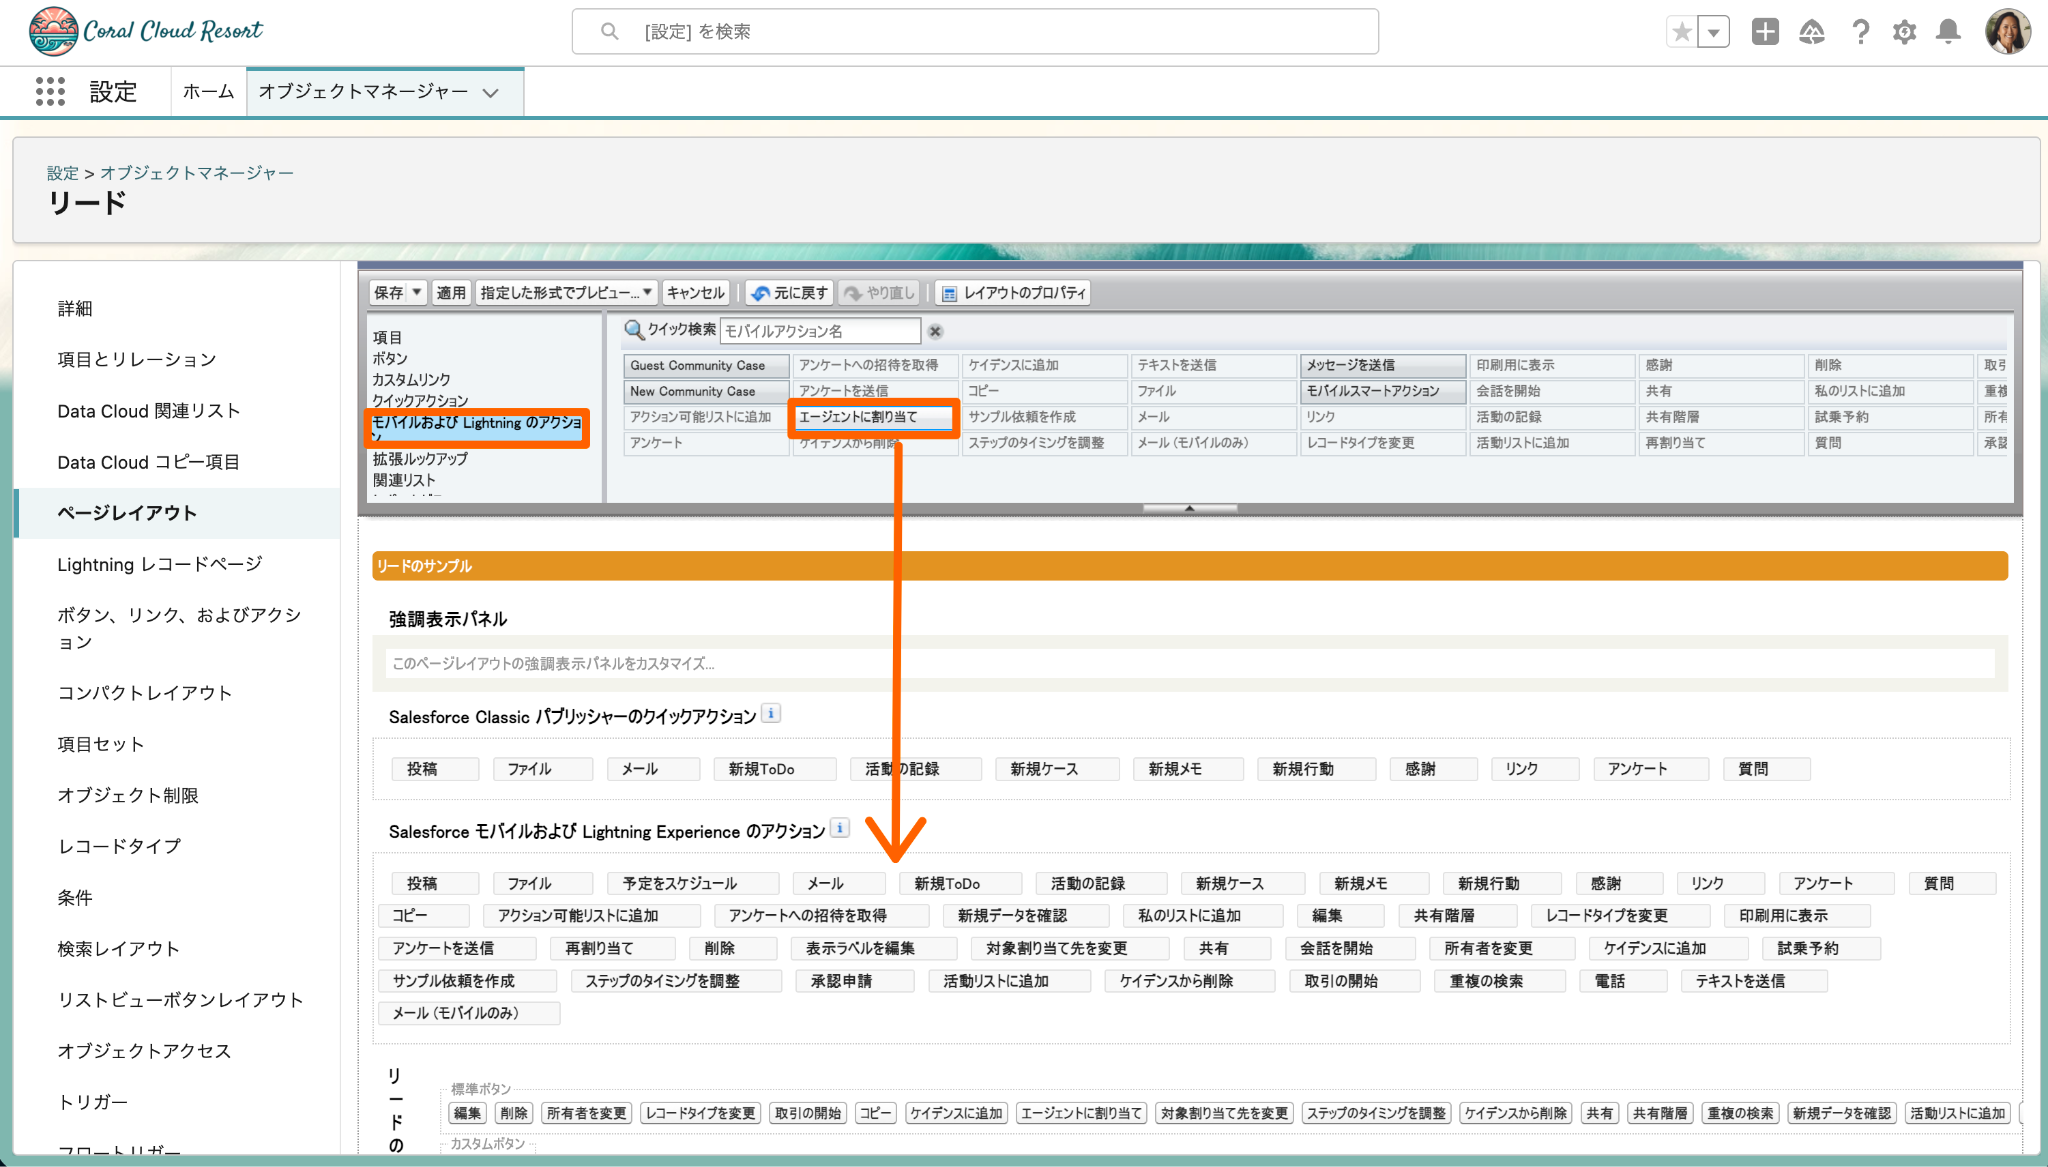Click the Favorites star icon
Image resolution: width=2048 pixels, height=1167 pixels.
coord(1682,32)
